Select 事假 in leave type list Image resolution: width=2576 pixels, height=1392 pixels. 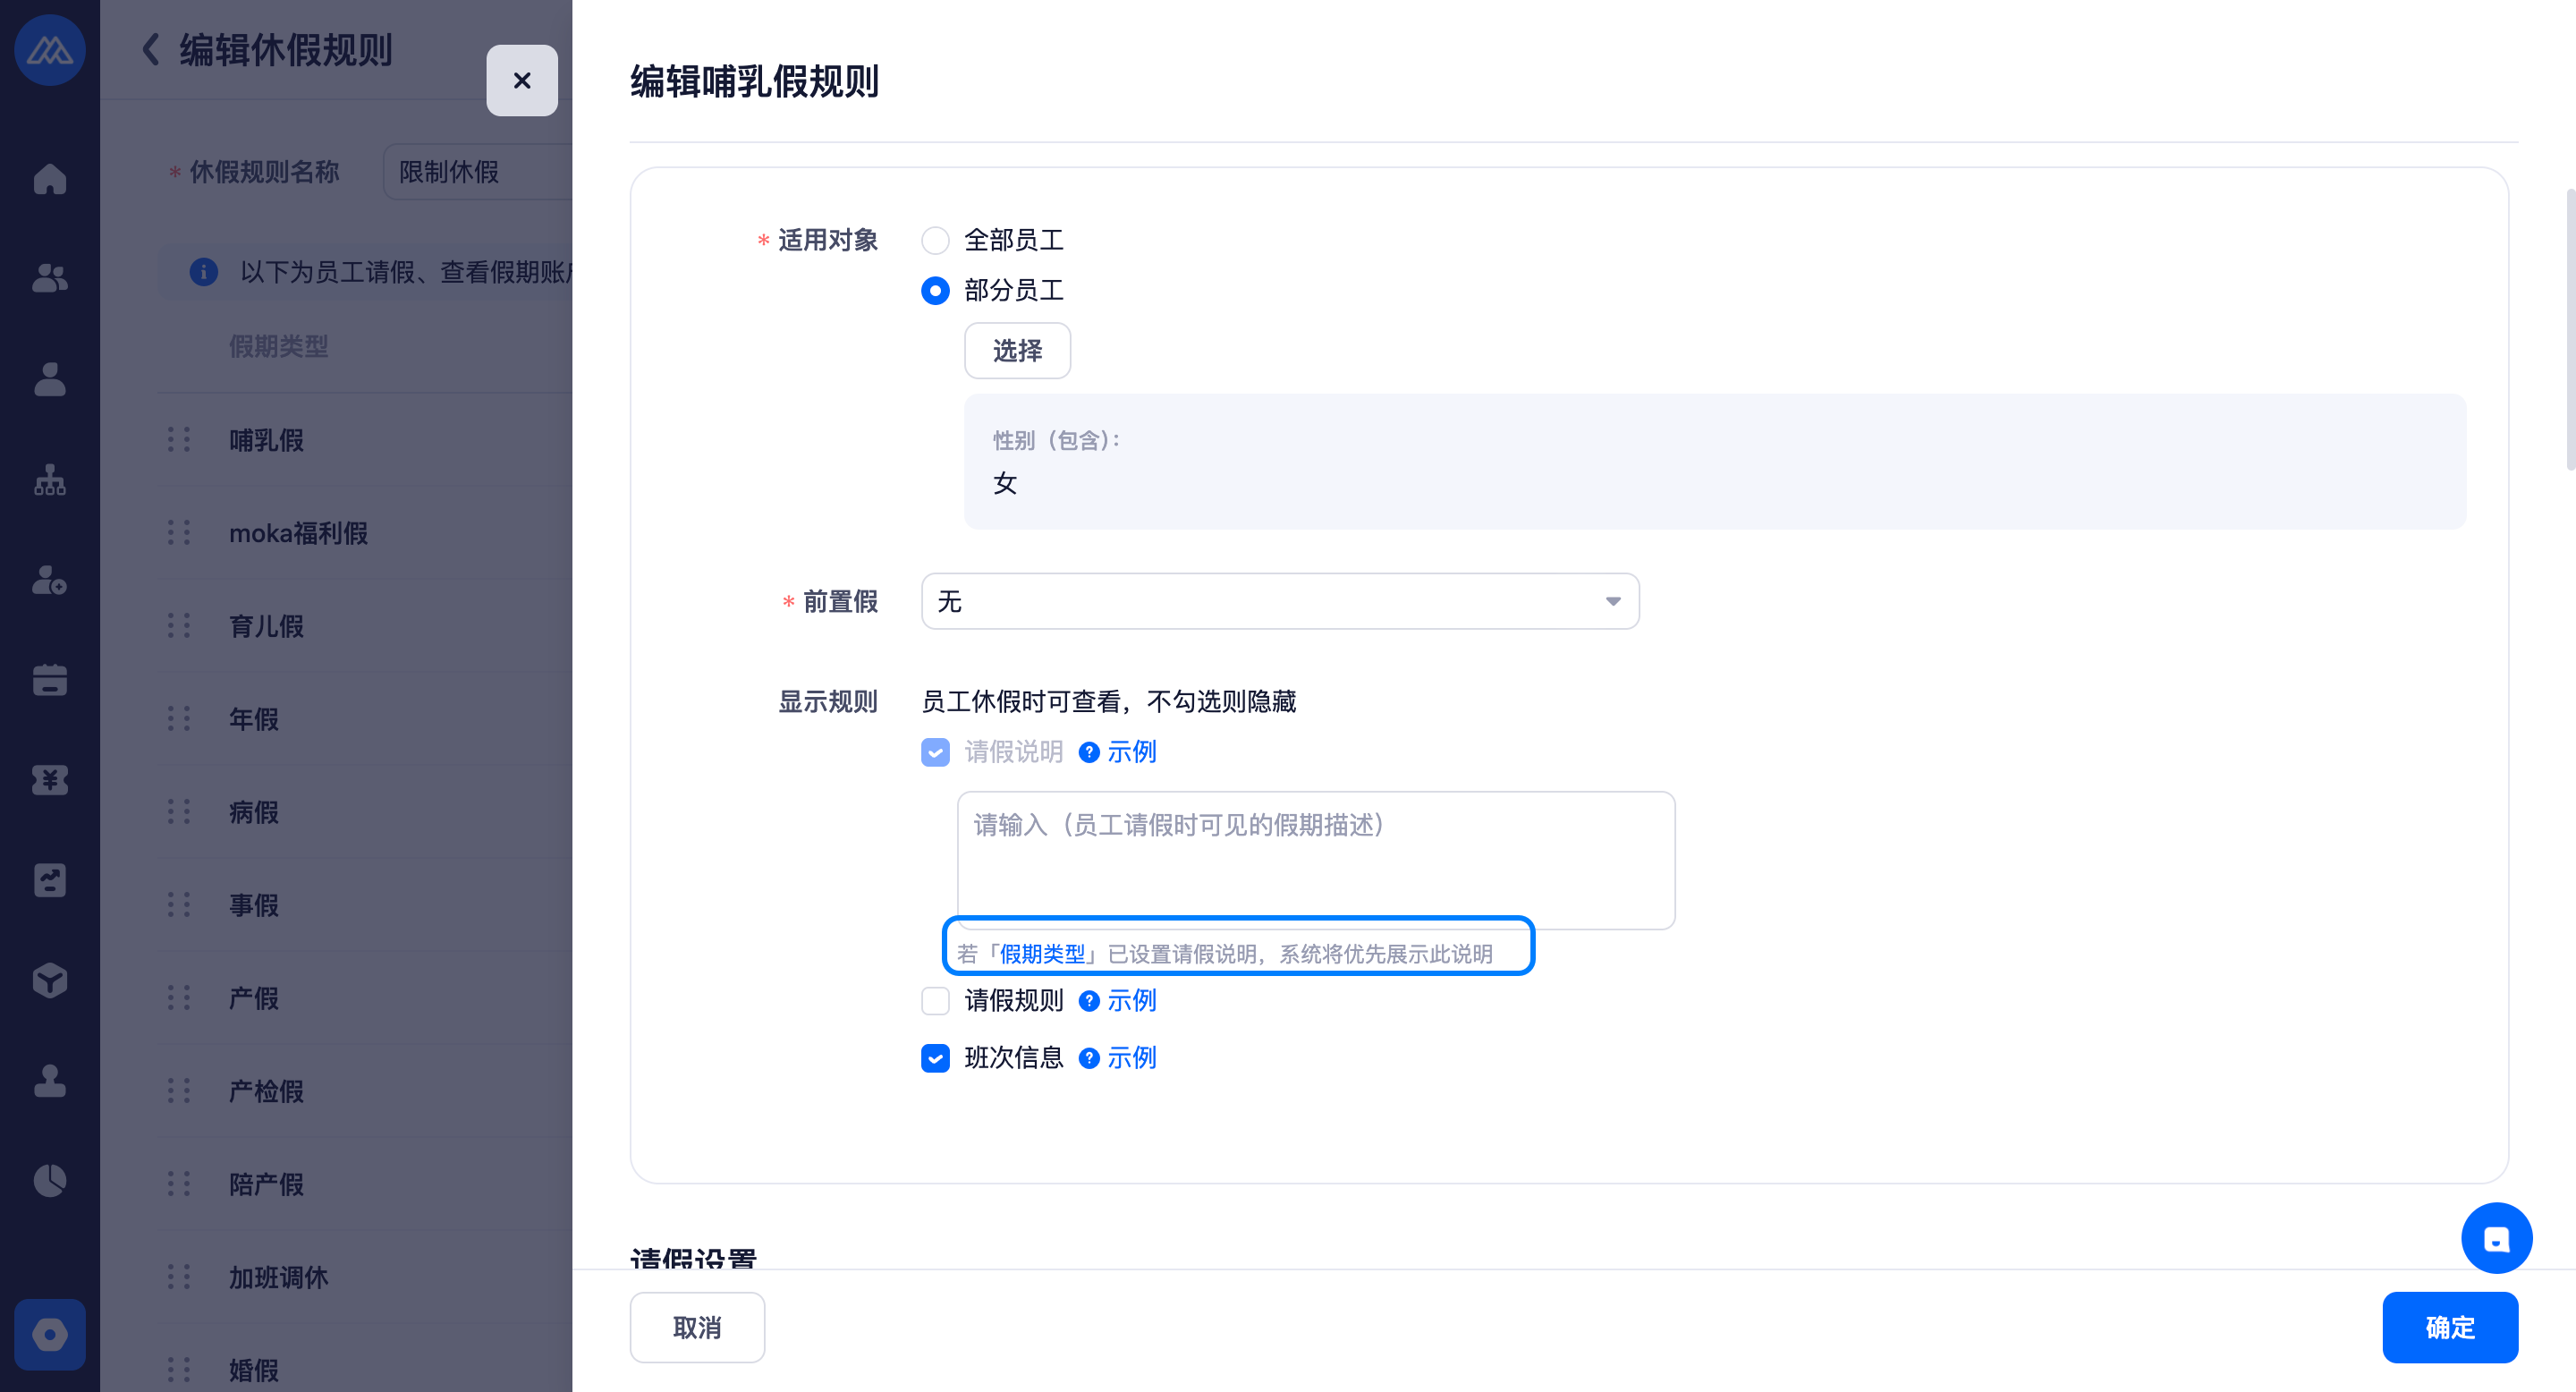254,905
